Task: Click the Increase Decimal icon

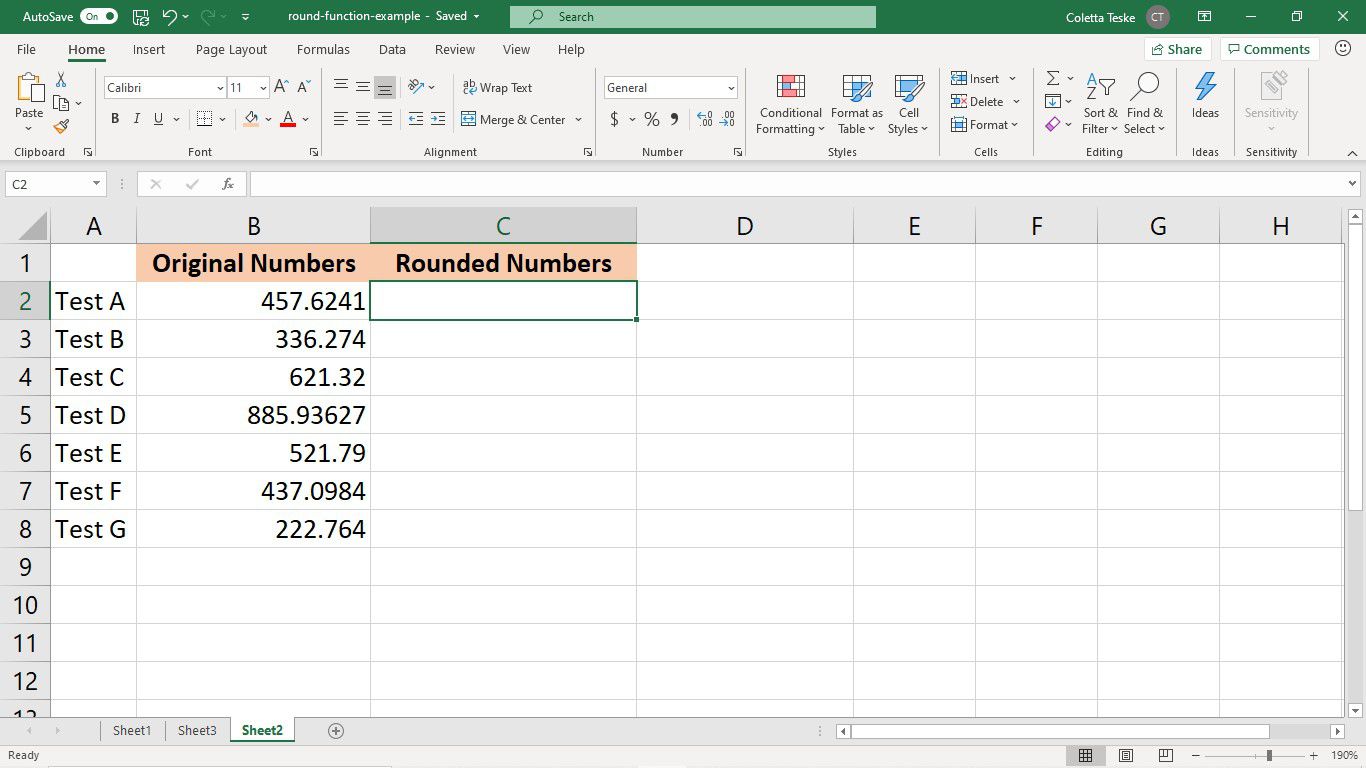Action: [704, 119]
